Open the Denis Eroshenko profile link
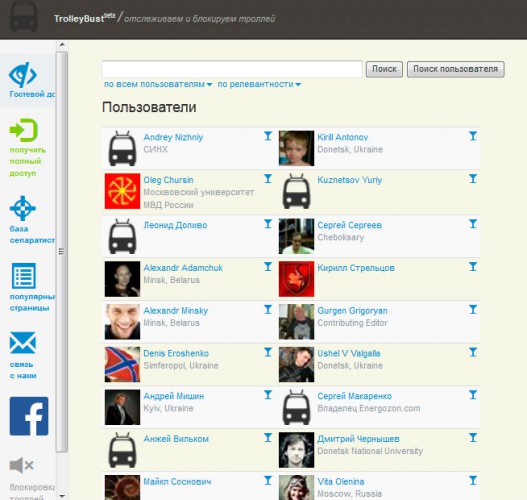527x500 pixels. (x=176, y=353)
